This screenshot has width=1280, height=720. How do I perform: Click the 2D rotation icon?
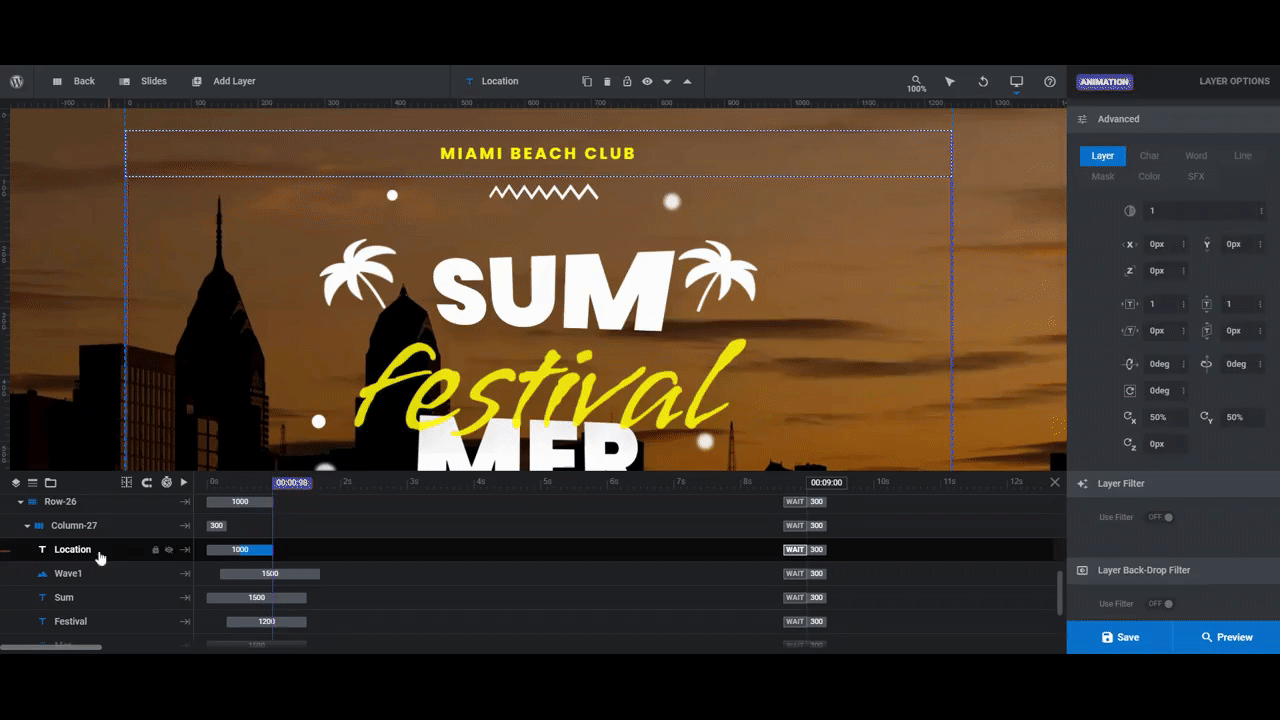[x=1130, y=391]
